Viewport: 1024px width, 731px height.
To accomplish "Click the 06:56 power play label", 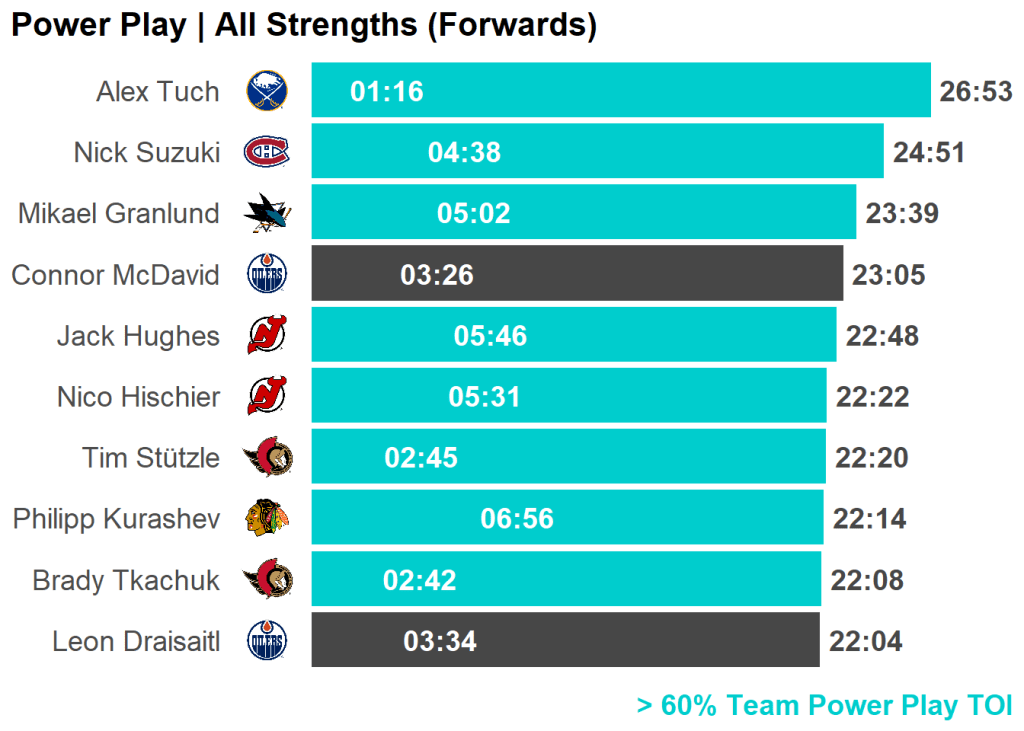I will coord(517,519).
